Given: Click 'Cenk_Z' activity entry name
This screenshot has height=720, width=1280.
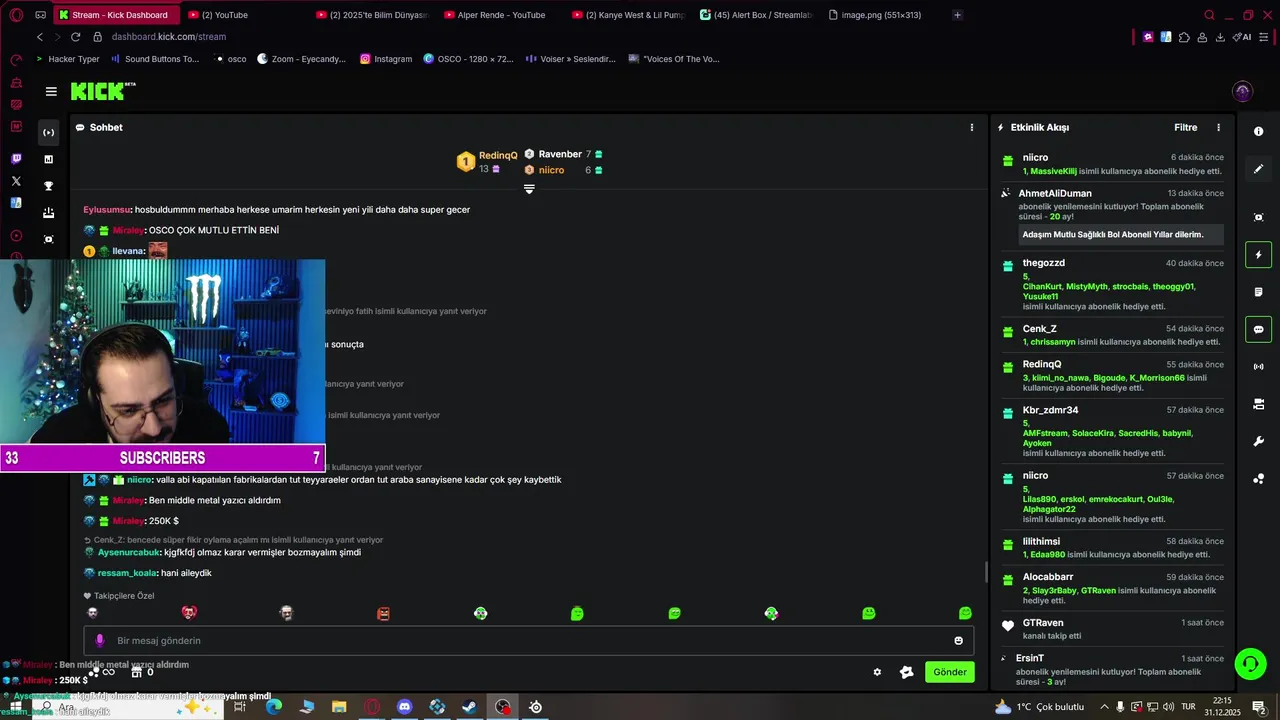Looking at the screenshot, I should pos(1039,329).
